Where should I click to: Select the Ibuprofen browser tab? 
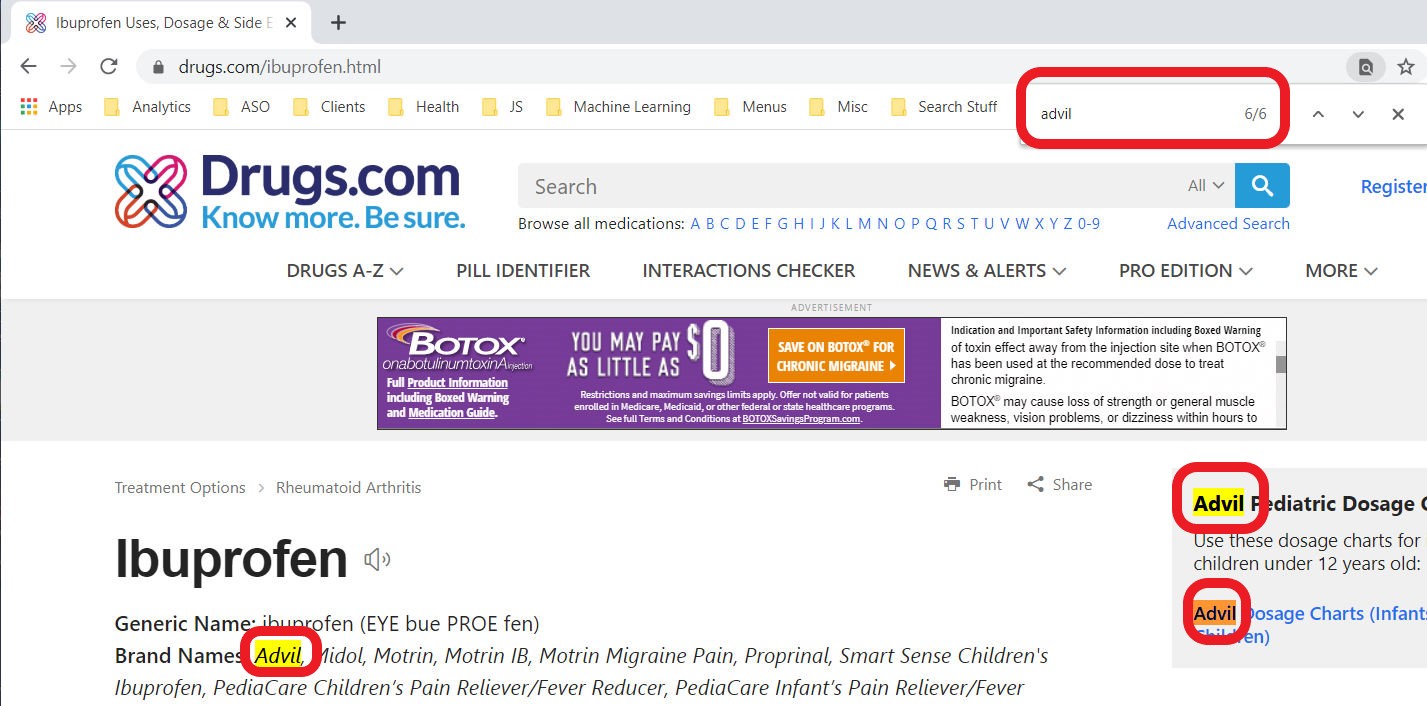(x=160, y=22)
